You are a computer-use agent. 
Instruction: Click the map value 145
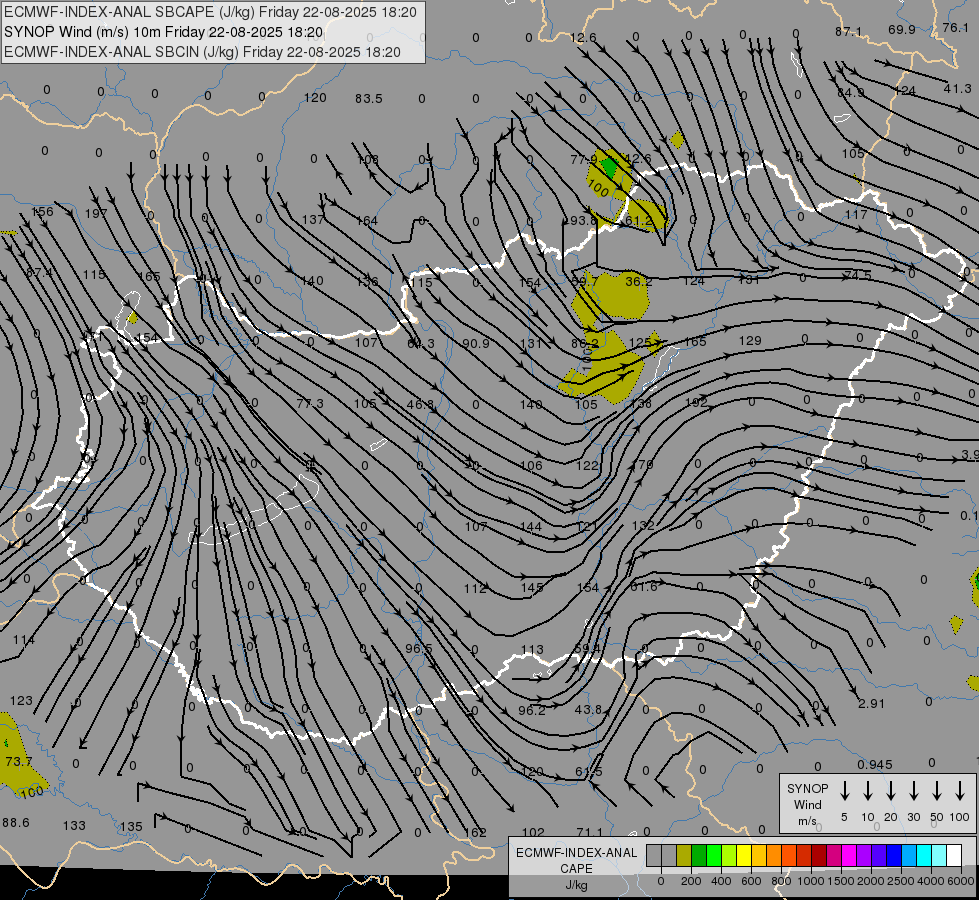(532, 588)
